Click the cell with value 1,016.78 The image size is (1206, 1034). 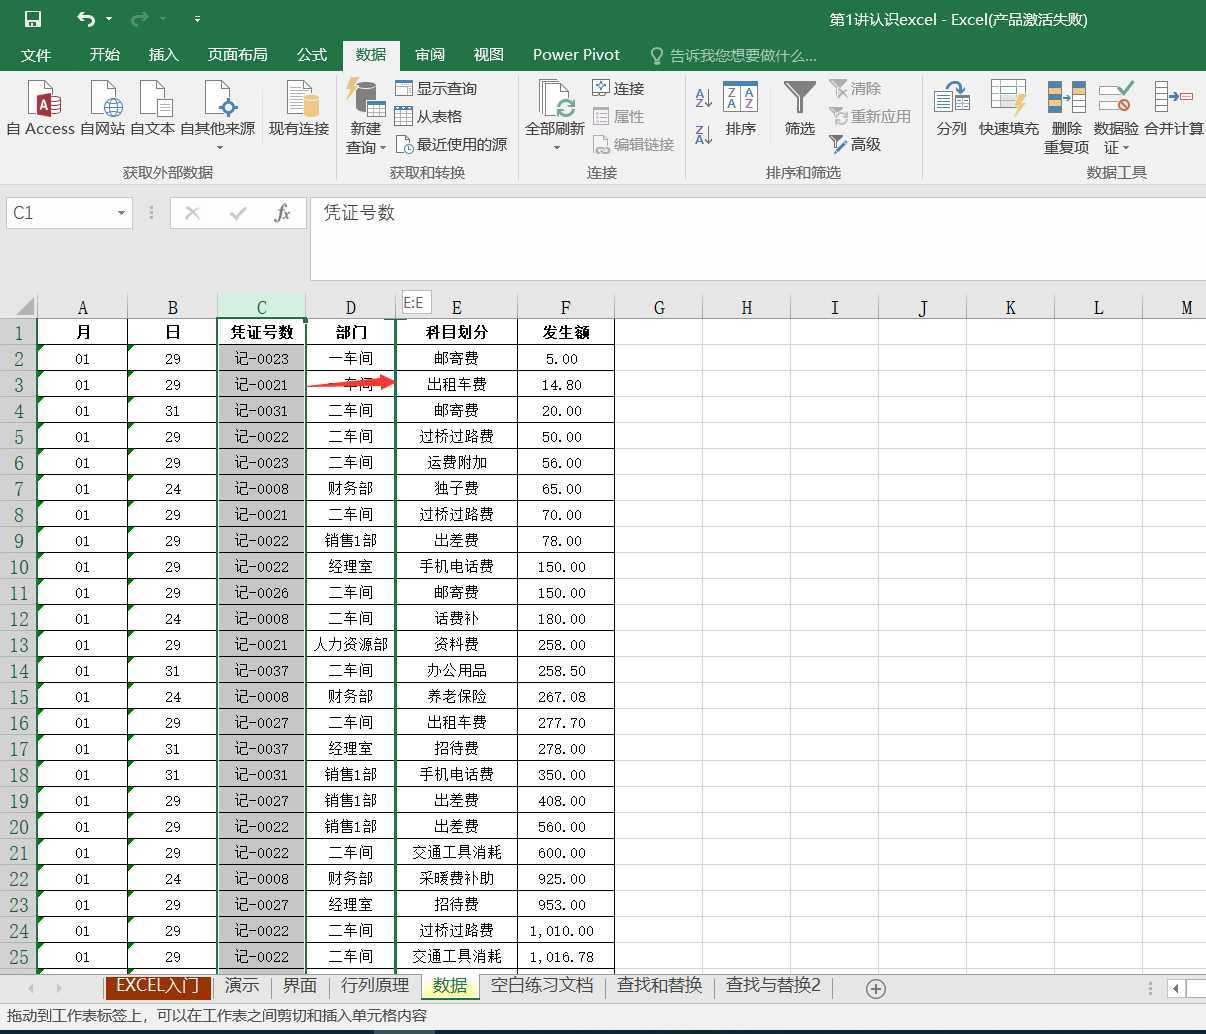tap(565, 957)
